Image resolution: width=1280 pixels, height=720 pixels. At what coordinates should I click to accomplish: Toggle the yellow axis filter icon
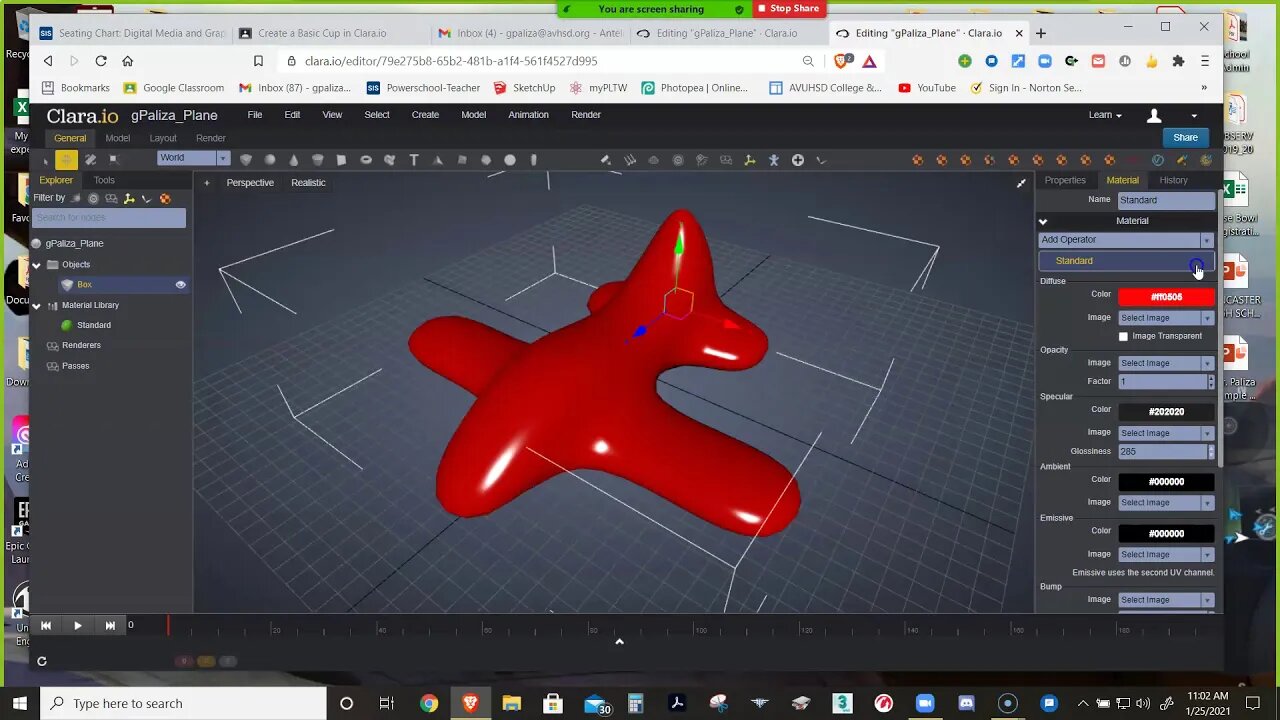(x=129, y=198)
